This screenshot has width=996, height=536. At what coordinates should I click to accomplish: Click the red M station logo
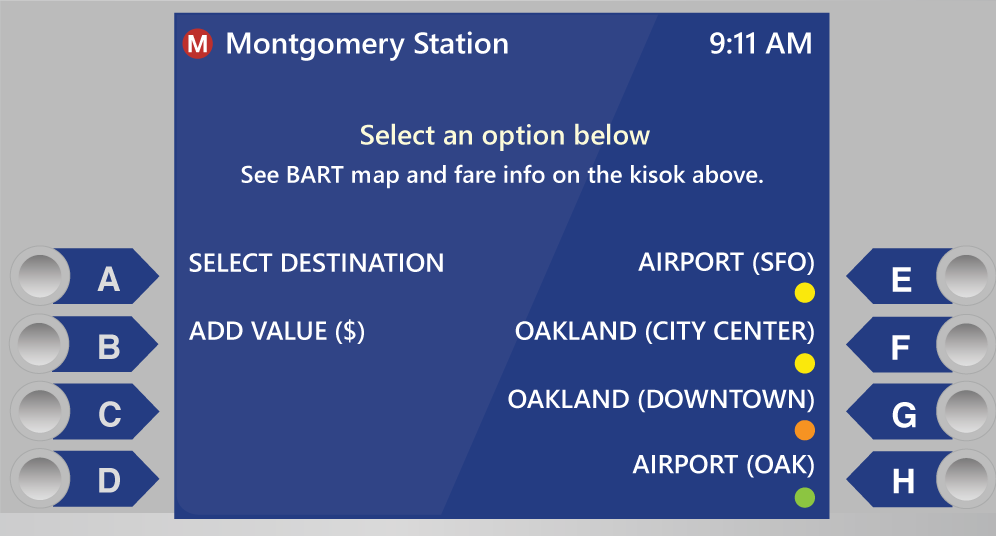pos(198,44)
